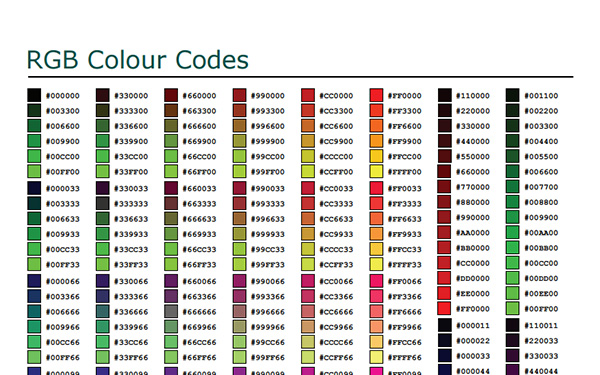Select the #00AA00 green swatch
This screenshot has height=375, width=600.
click(x=512, y=232)
